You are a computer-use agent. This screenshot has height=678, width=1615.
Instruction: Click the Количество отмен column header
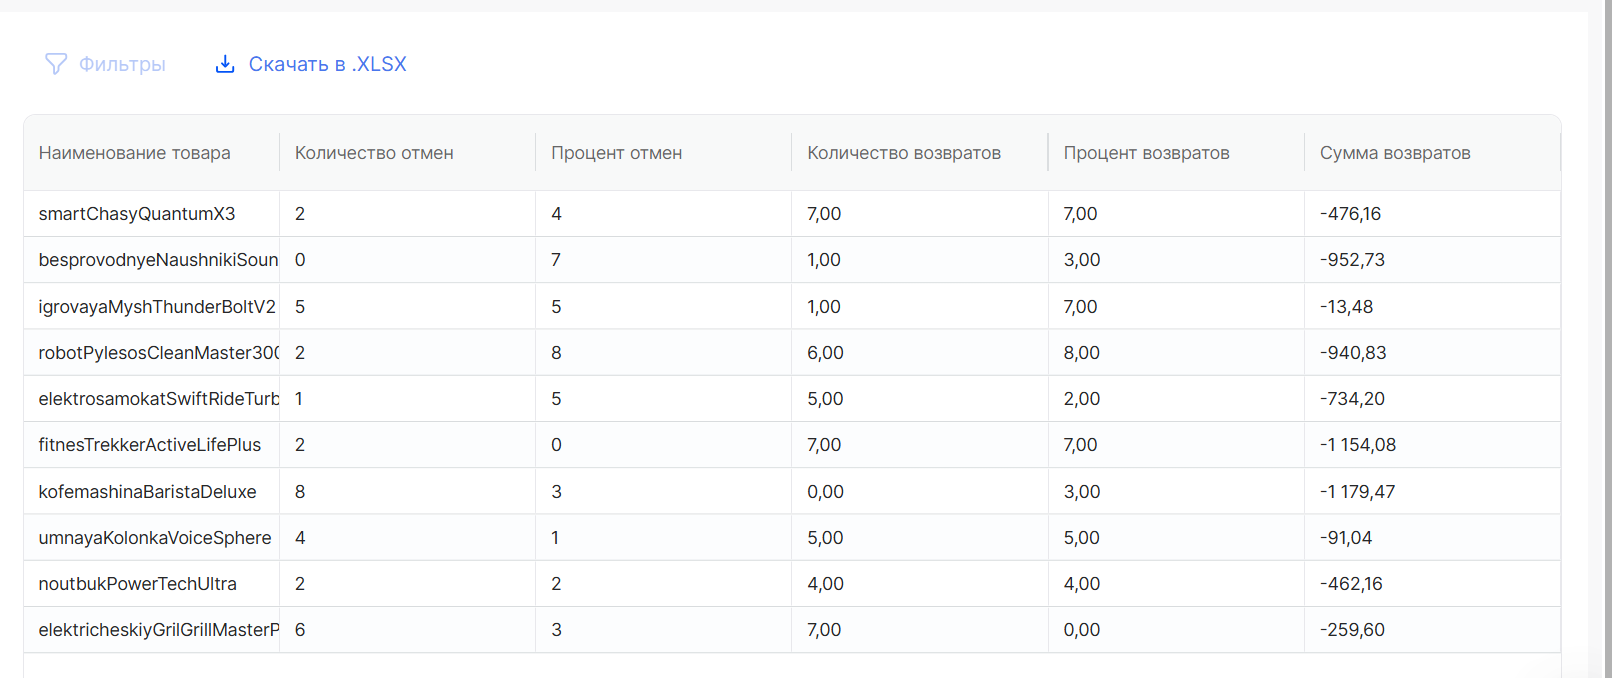pyautogui.click(x=373, y=153)
